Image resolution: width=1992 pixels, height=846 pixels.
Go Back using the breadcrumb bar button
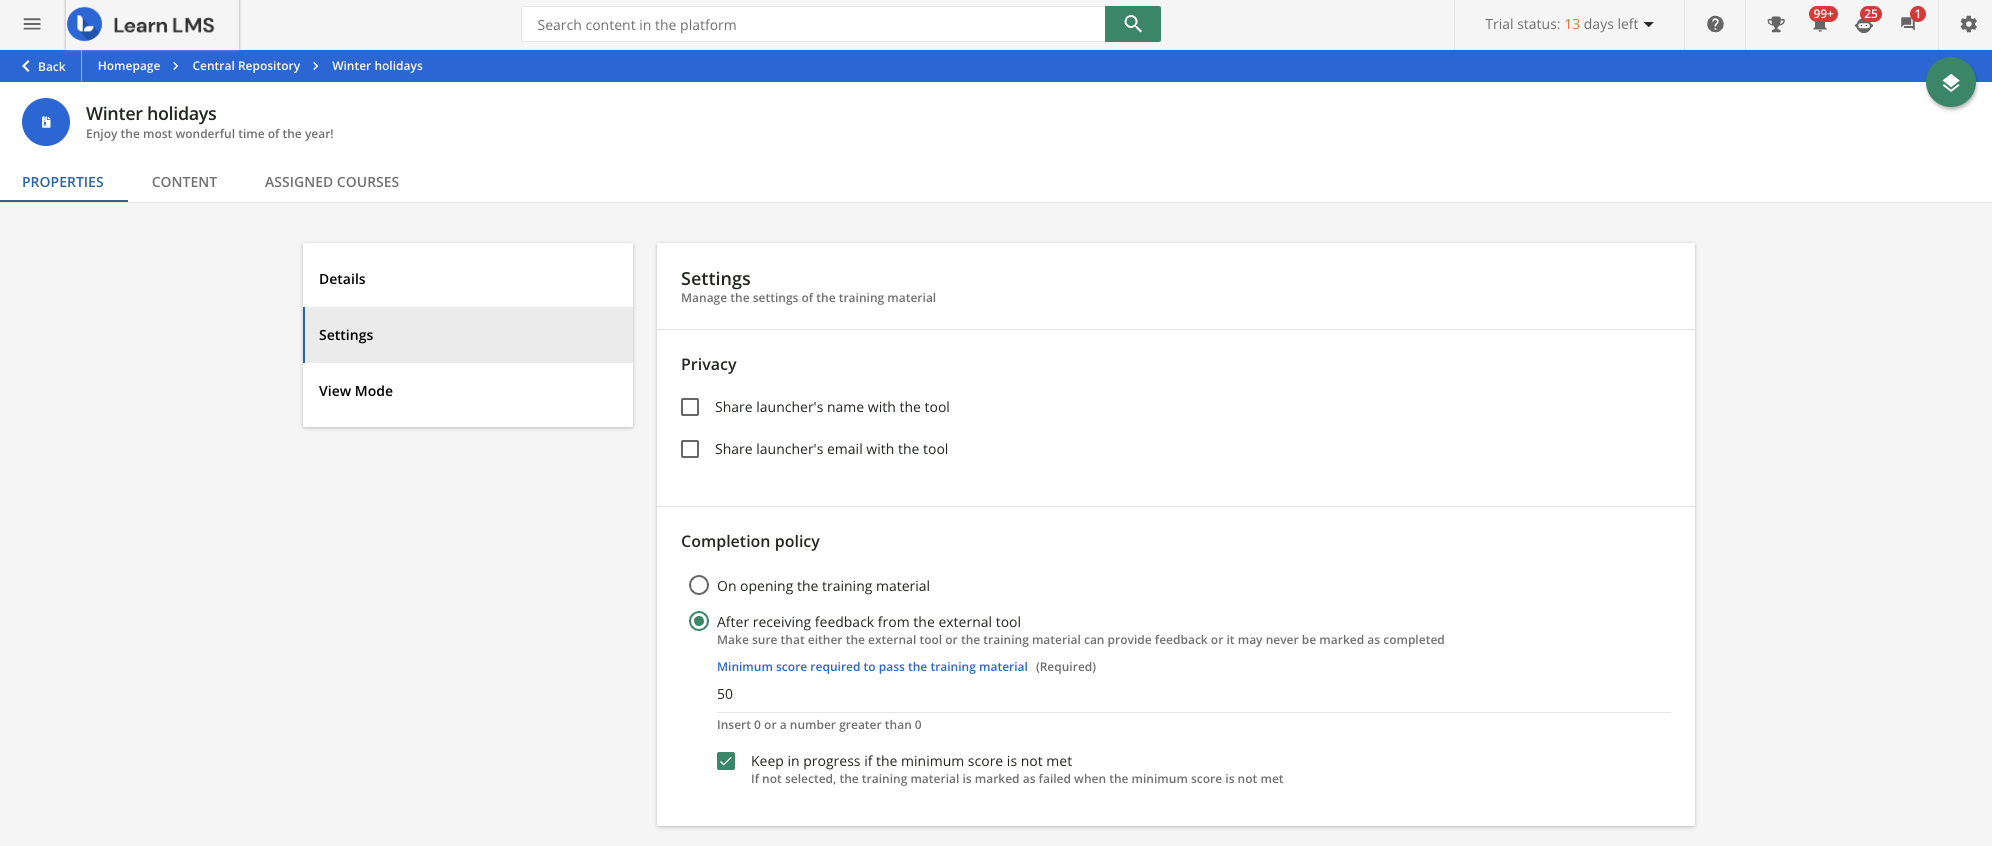coord(43,66)
